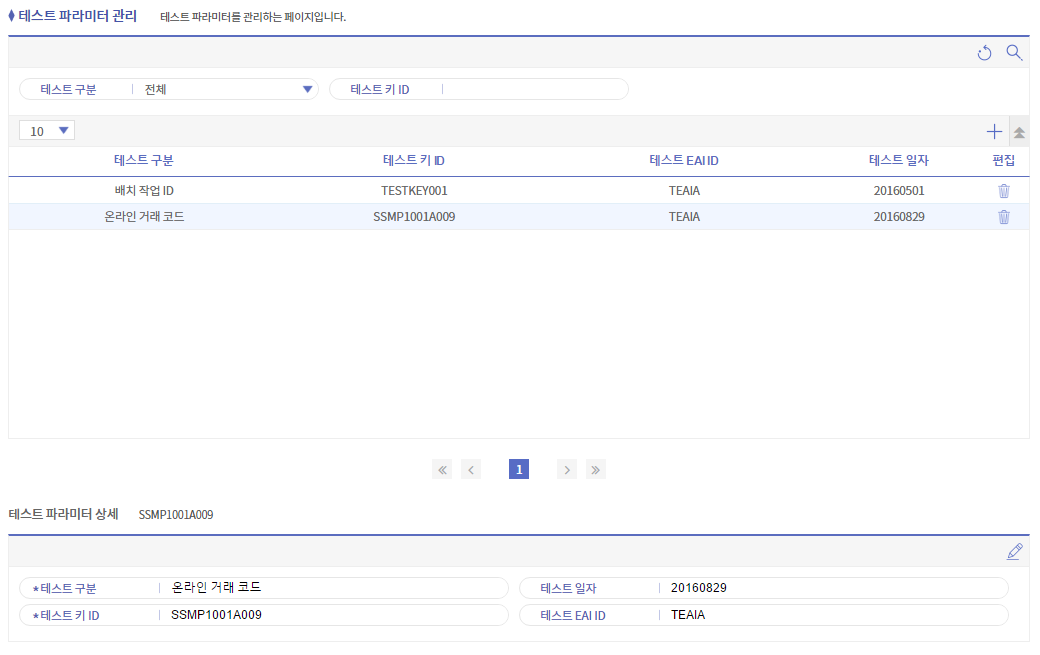Delete the TESTKEY001 row with trash icon
The width and height of the screenshot is (1040, 655).
click(x=1004, y=191)
